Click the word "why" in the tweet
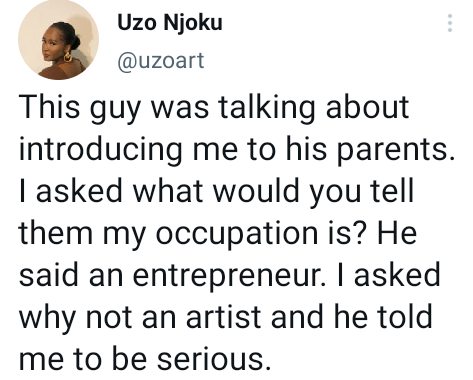This screenshot has height=380, width=473. tap(47, 318)
